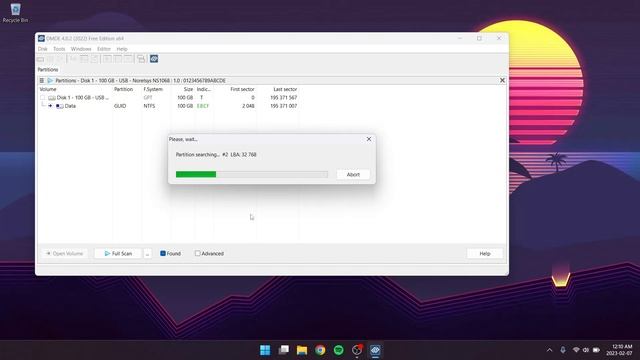Click the volume icon beside Data
The height and width of the screenshot is (360, 640).
(60, 106)
